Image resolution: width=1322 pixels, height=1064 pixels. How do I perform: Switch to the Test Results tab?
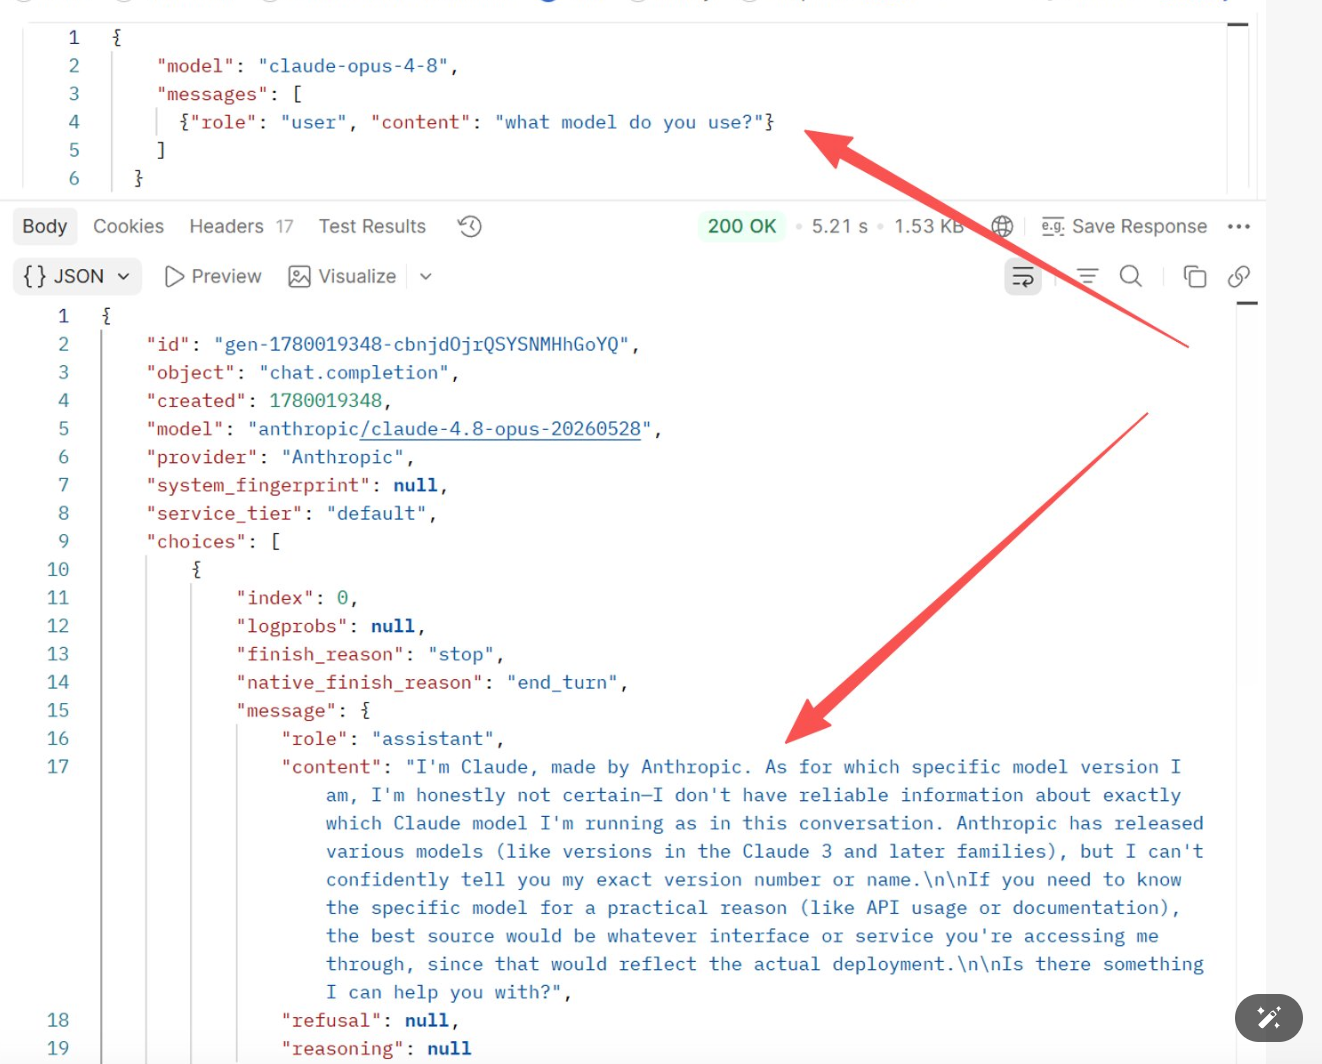pyautogui.click(x=372, y=227)
